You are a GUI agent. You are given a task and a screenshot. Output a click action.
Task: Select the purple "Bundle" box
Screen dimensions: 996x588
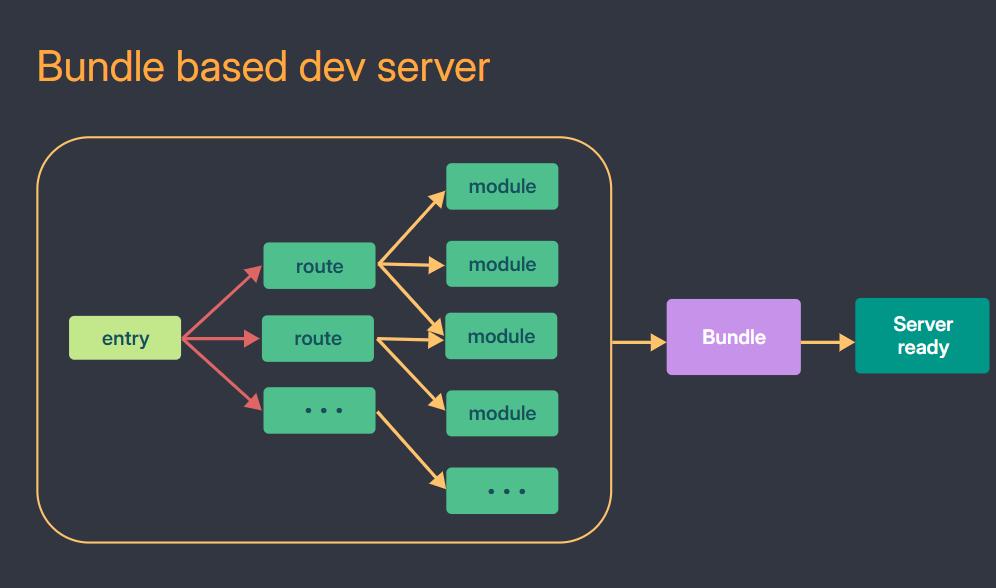733,337
